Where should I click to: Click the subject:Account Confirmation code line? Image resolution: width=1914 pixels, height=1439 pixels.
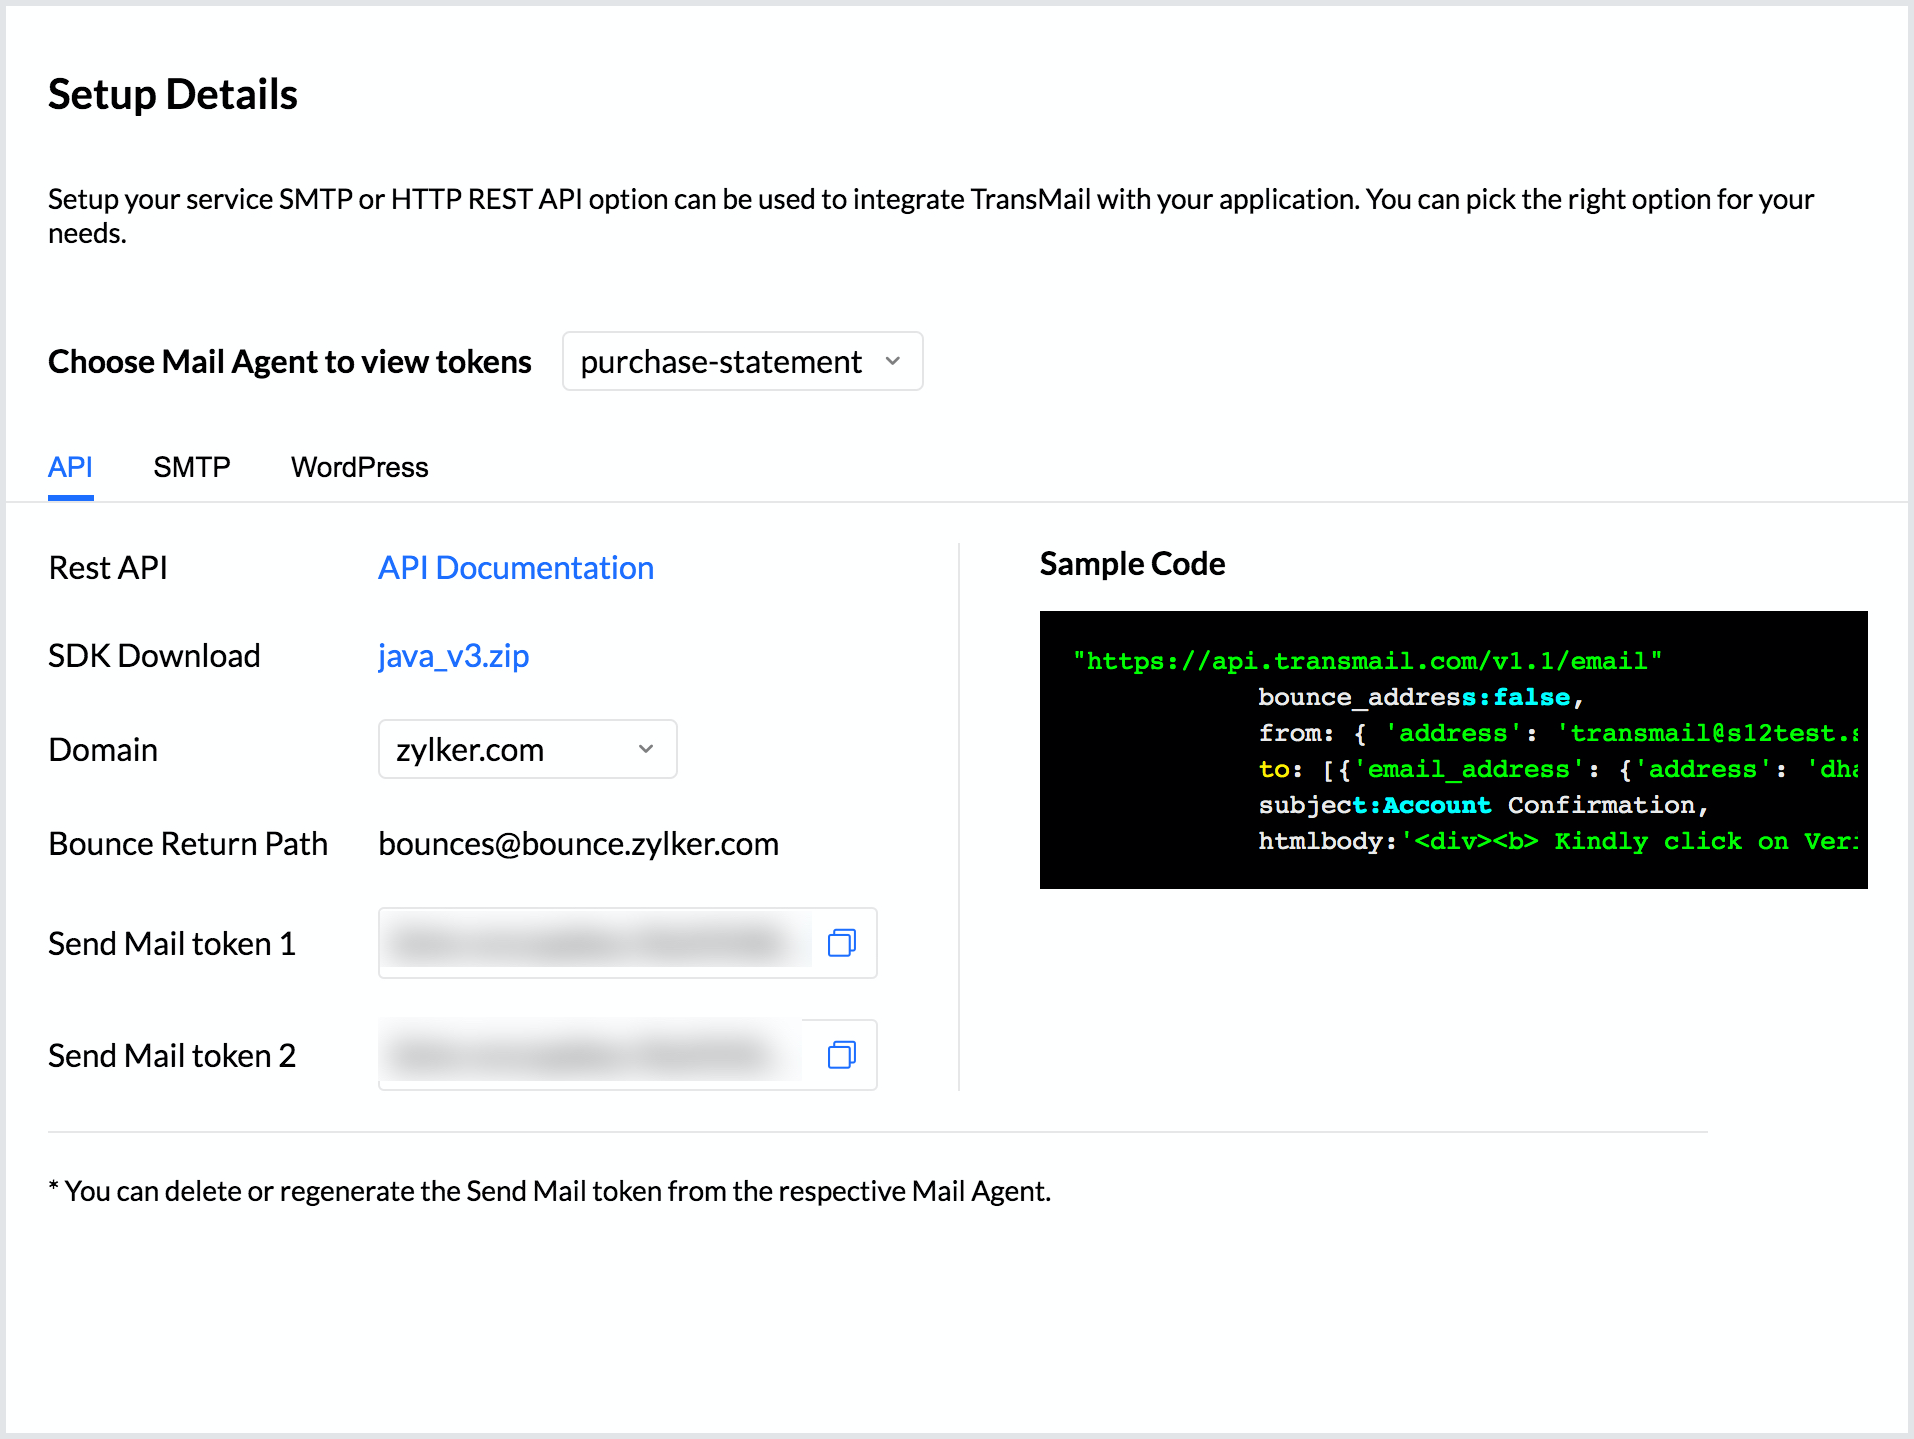(1483, 805)
